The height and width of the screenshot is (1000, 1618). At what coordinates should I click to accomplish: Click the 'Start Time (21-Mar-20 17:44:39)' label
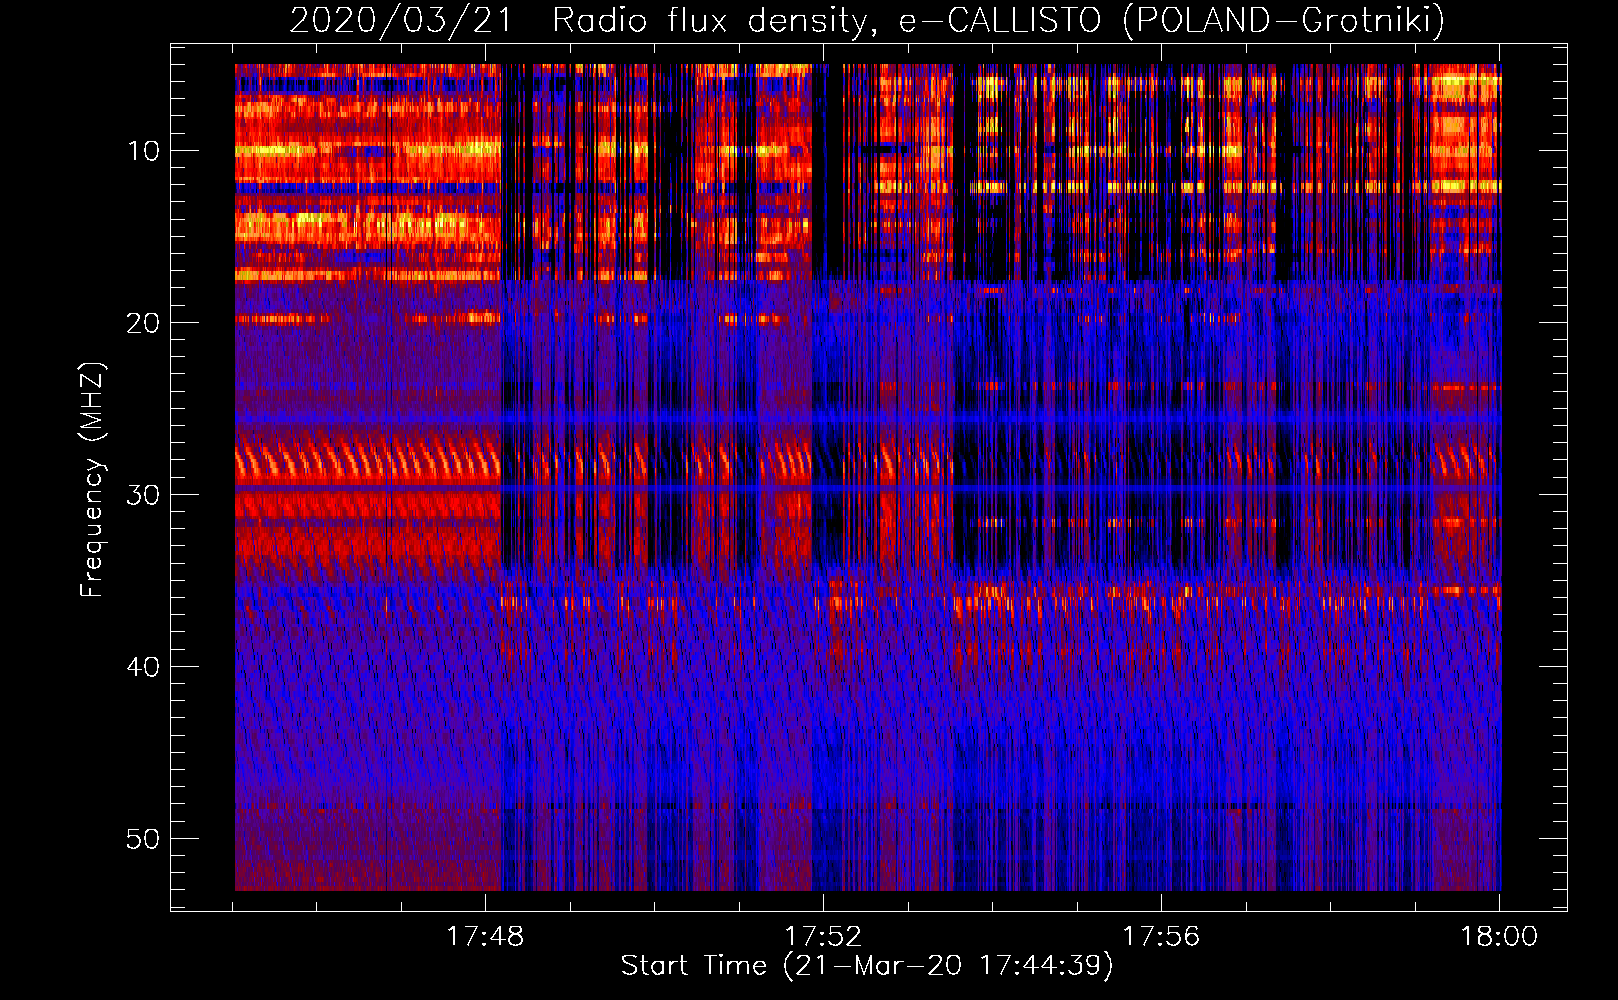pos(867,966)
